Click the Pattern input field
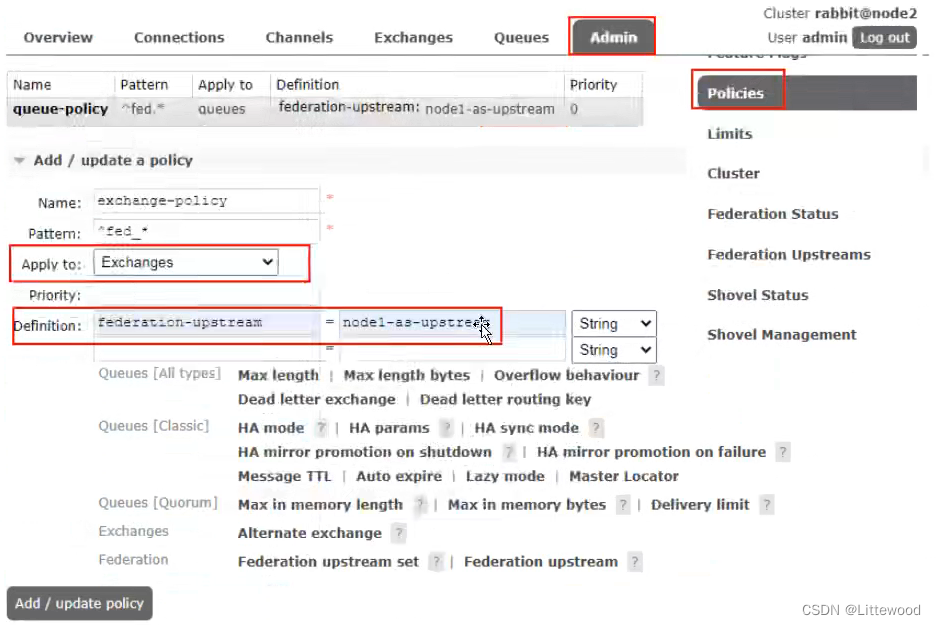 tap(207, 231)
